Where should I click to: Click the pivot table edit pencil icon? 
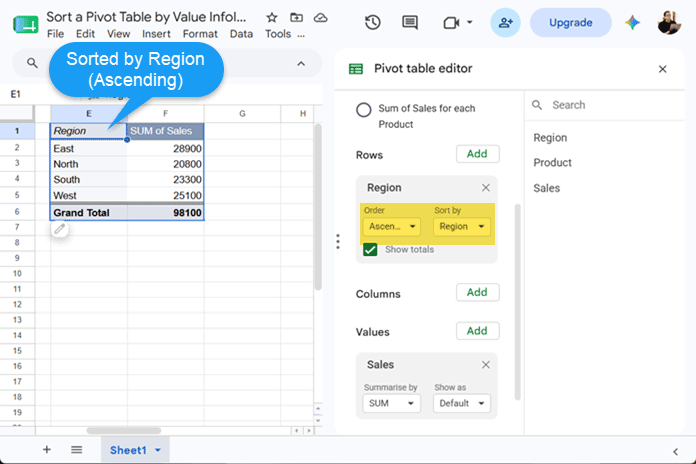tap(59, 229)
